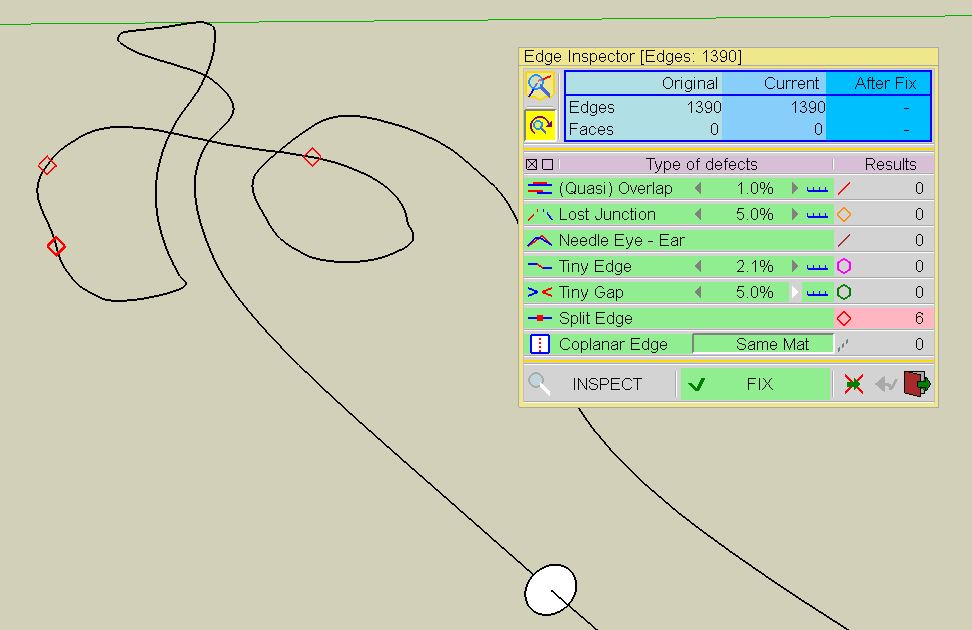Click the red-cross clear markers icon
Viewport: 972px width, 630px height.
point(853,384)
